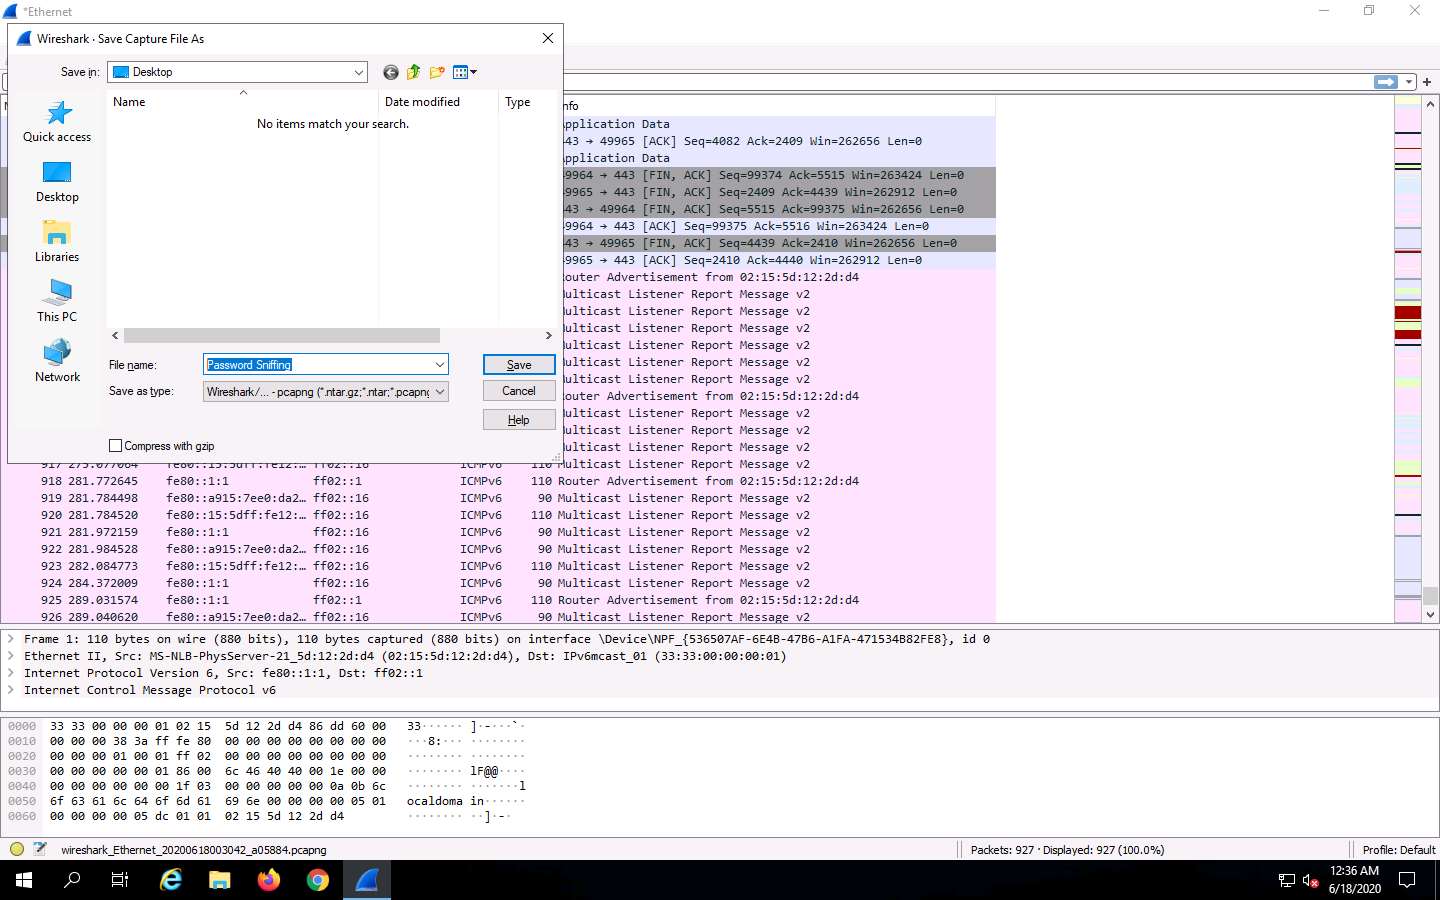Sort file list by Name column
The image size is (1440, 900).
[242, 102]
